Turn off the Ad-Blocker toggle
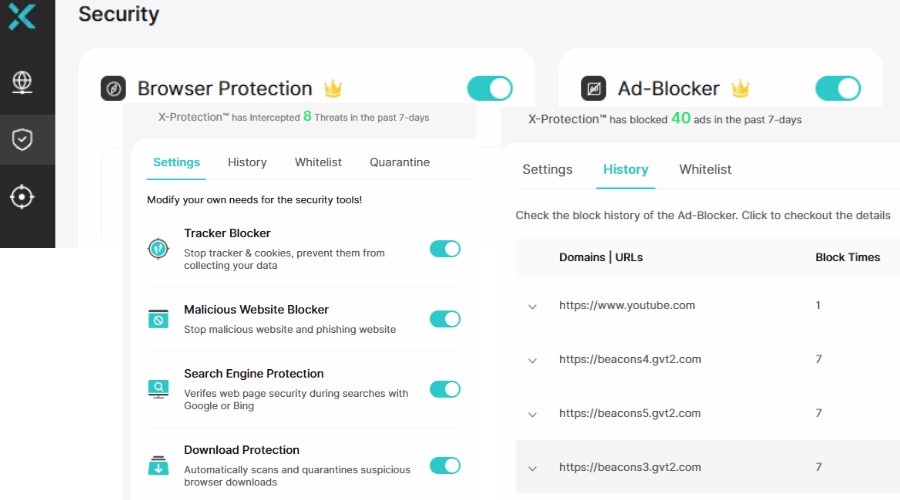 [838, 88]
